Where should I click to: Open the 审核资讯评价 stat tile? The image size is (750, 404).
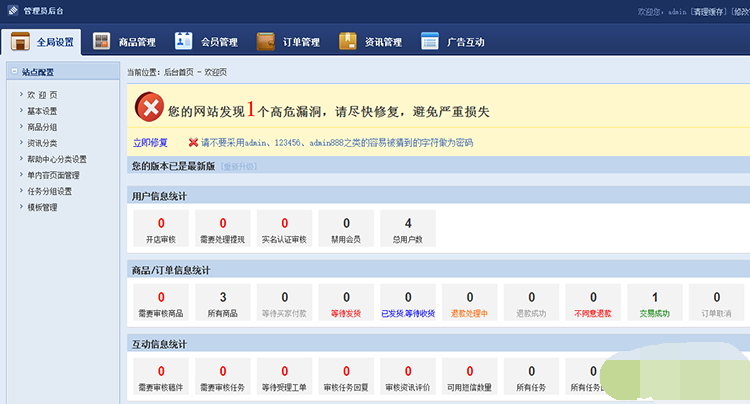click(x=408, y=376)
